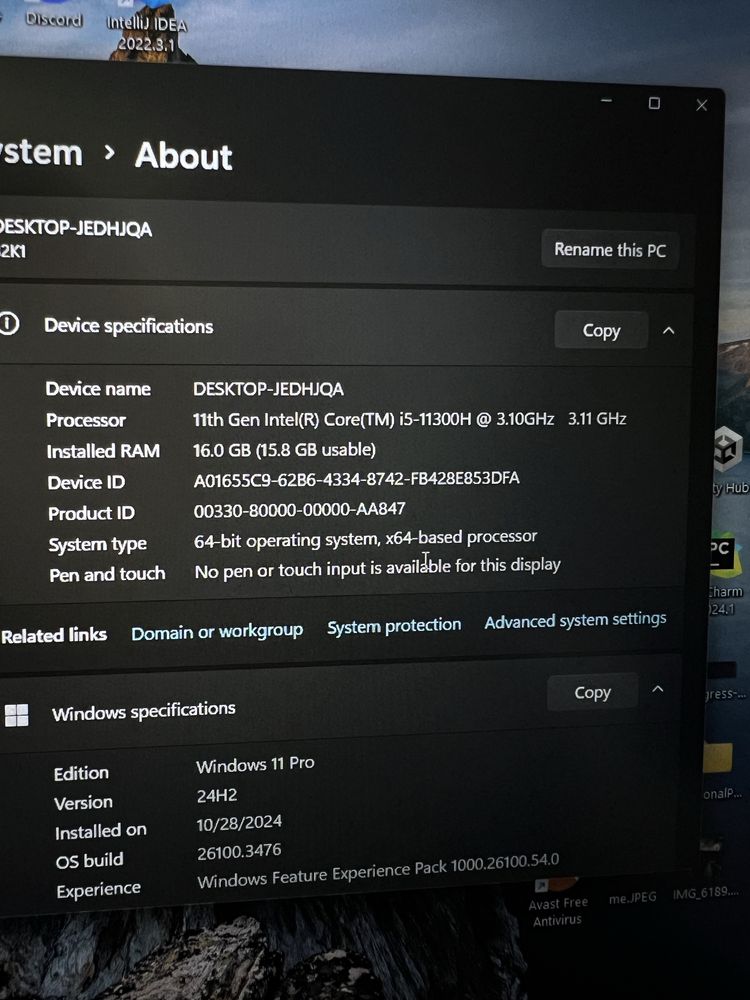Click the PC name DESKTOP-JEDHJQA in header card
Viewport: 750px width, 1000px height.
(75, 228)
